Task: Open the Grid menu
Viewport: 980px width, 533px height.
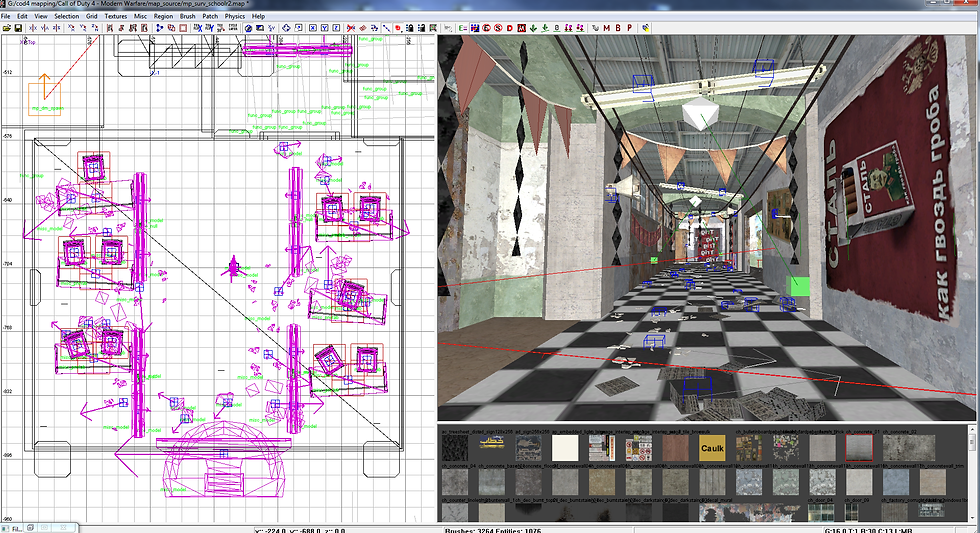Action: [92, 16]
